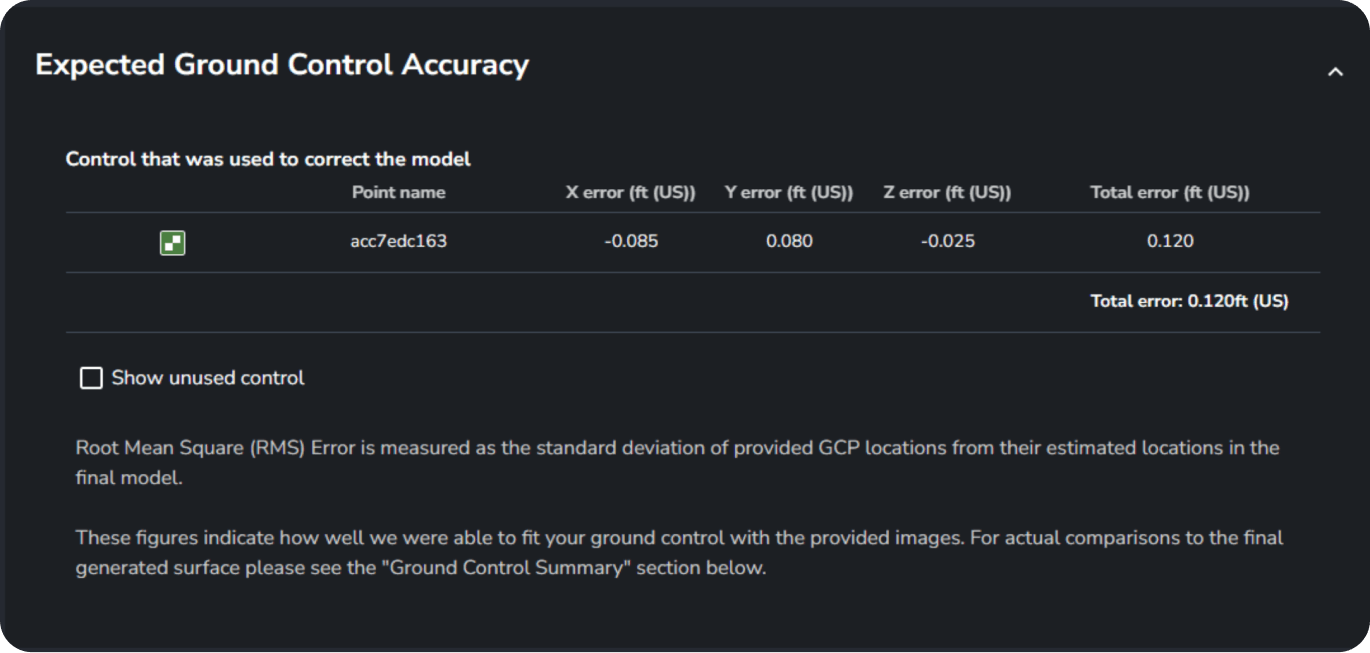Click the Z error value -0.025
Screen dimensions: 1370x653
point(947,241)
